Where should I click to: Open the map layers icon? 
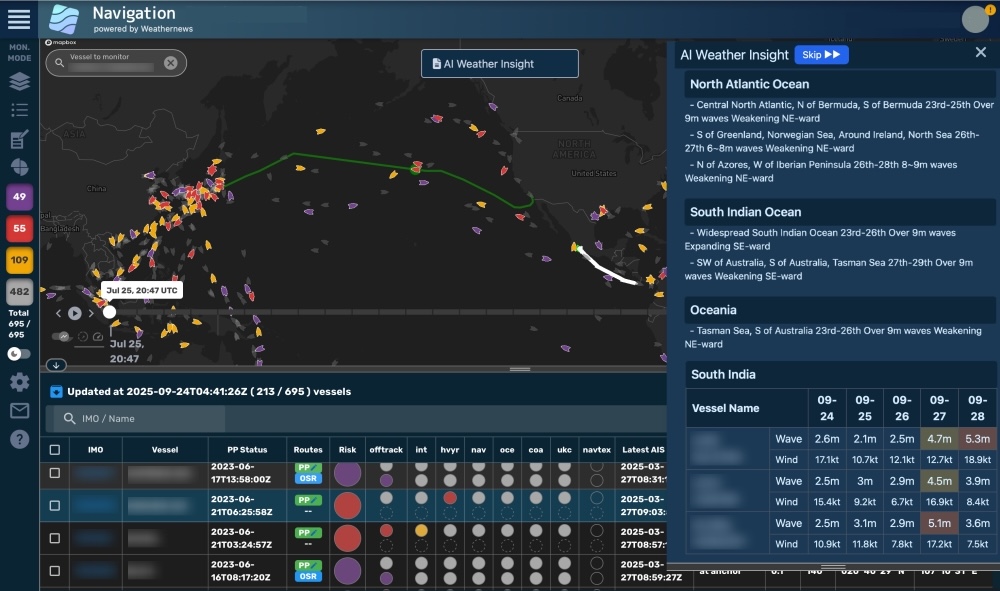coord(19,82)
